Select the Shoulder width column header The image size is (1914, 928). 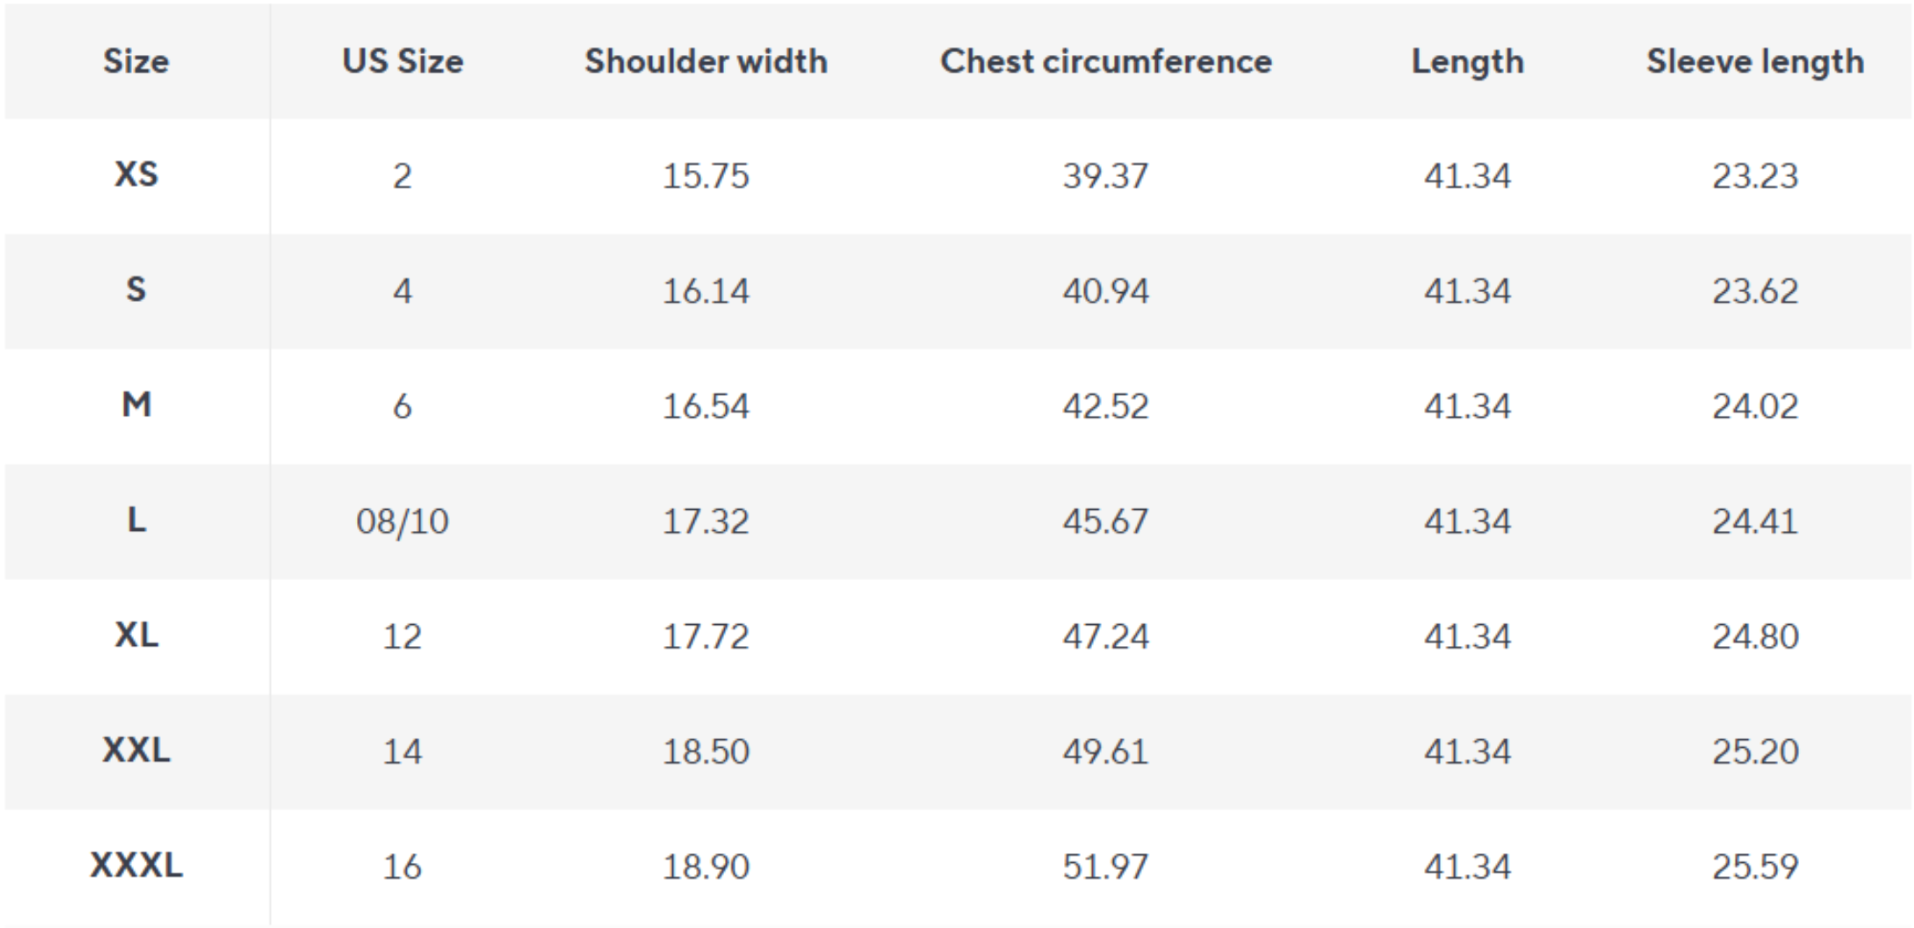coord(705,61)
